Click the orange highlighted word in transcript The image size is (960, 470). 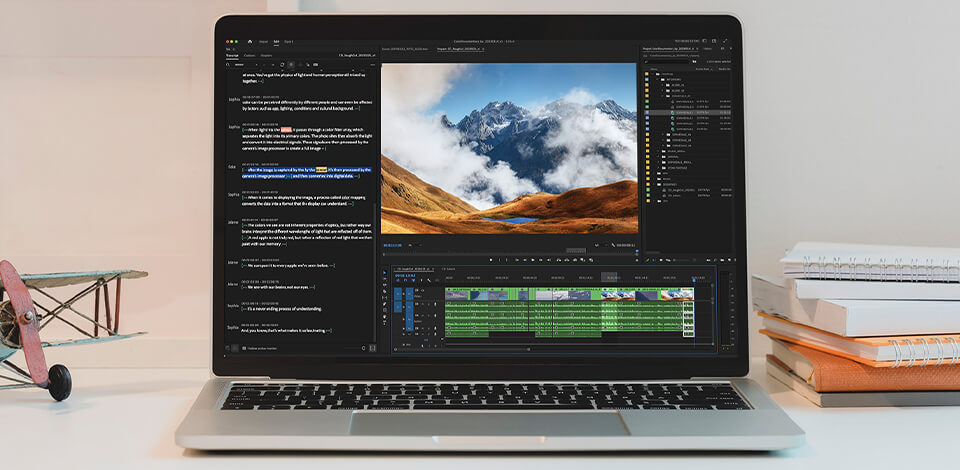click(x=286, y=130)
